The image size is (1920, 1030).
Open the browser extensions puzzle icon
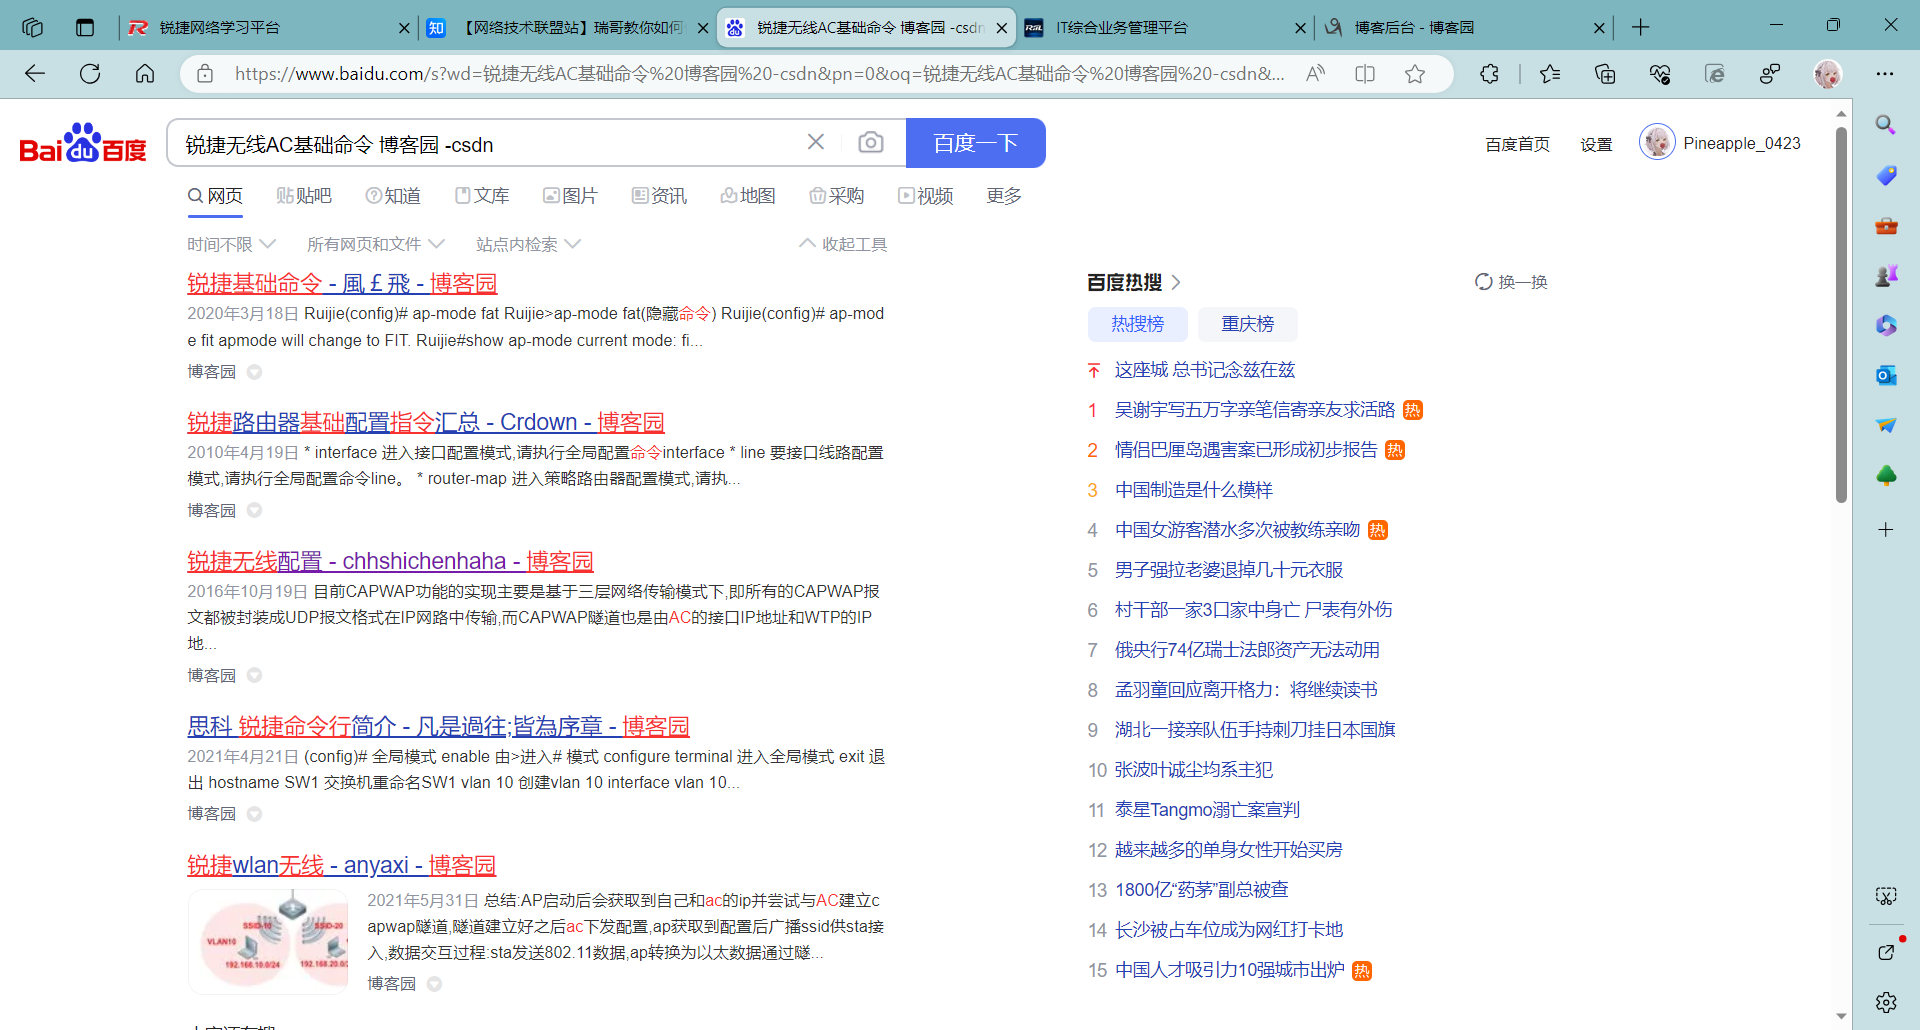coord(1489,73)
